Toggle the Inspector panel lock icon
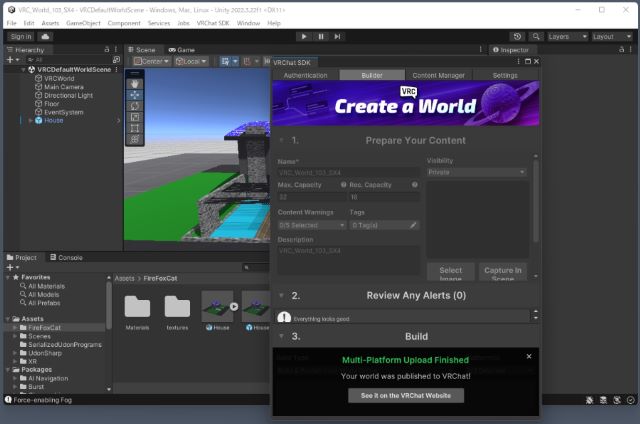The height and width of the screenshot is (424, 640). point(621,49)
